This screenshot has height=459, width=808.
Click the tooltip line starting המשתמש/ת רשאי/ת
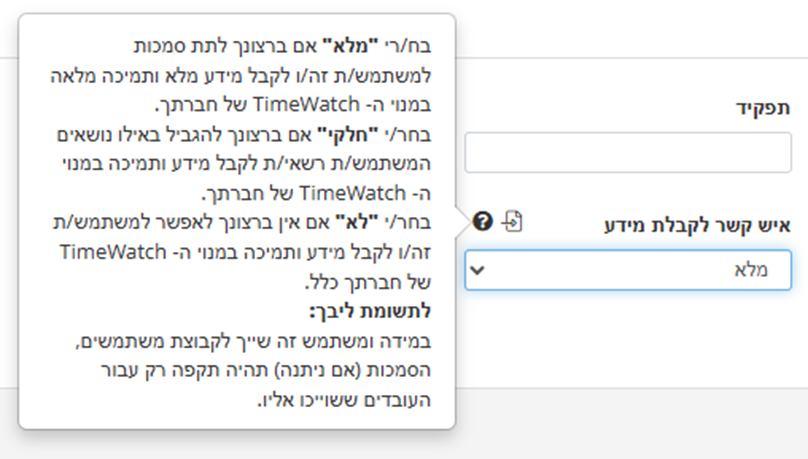[x=246, y=164]
